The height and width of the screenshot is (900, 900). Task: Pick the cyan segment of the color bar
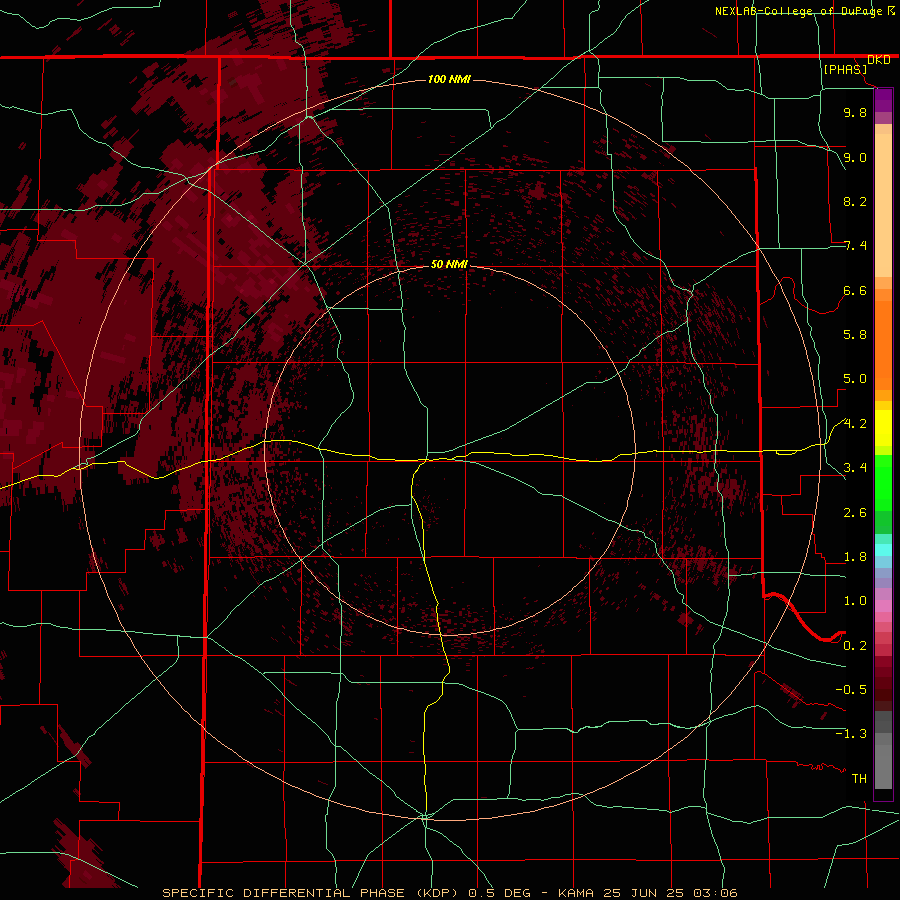883,550
